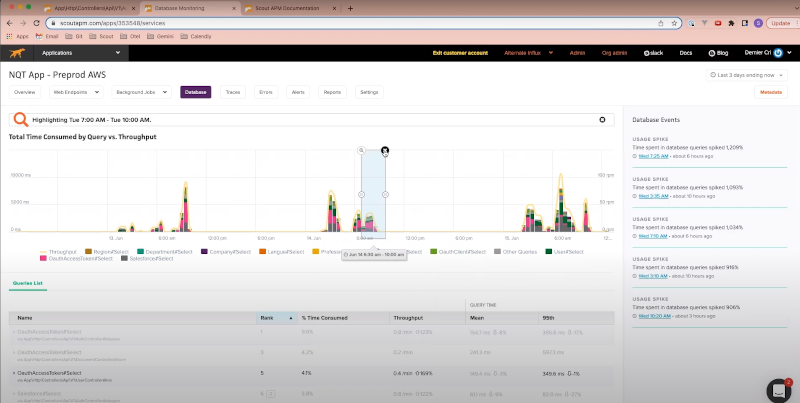
Task: Click the Metadata button
Action: (771, 92)
